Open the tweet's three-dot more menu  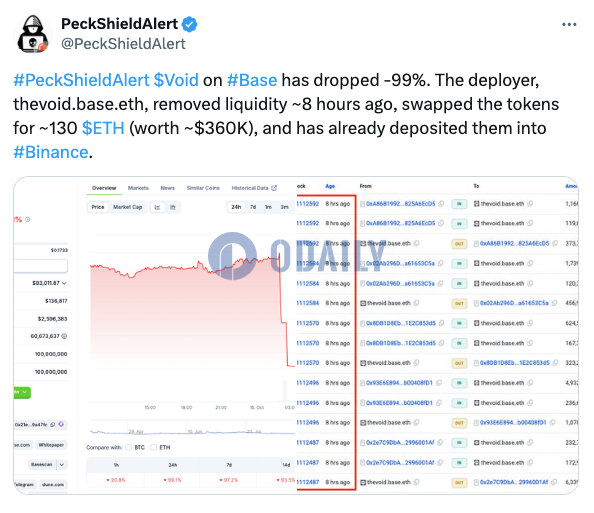pos(569,25)
